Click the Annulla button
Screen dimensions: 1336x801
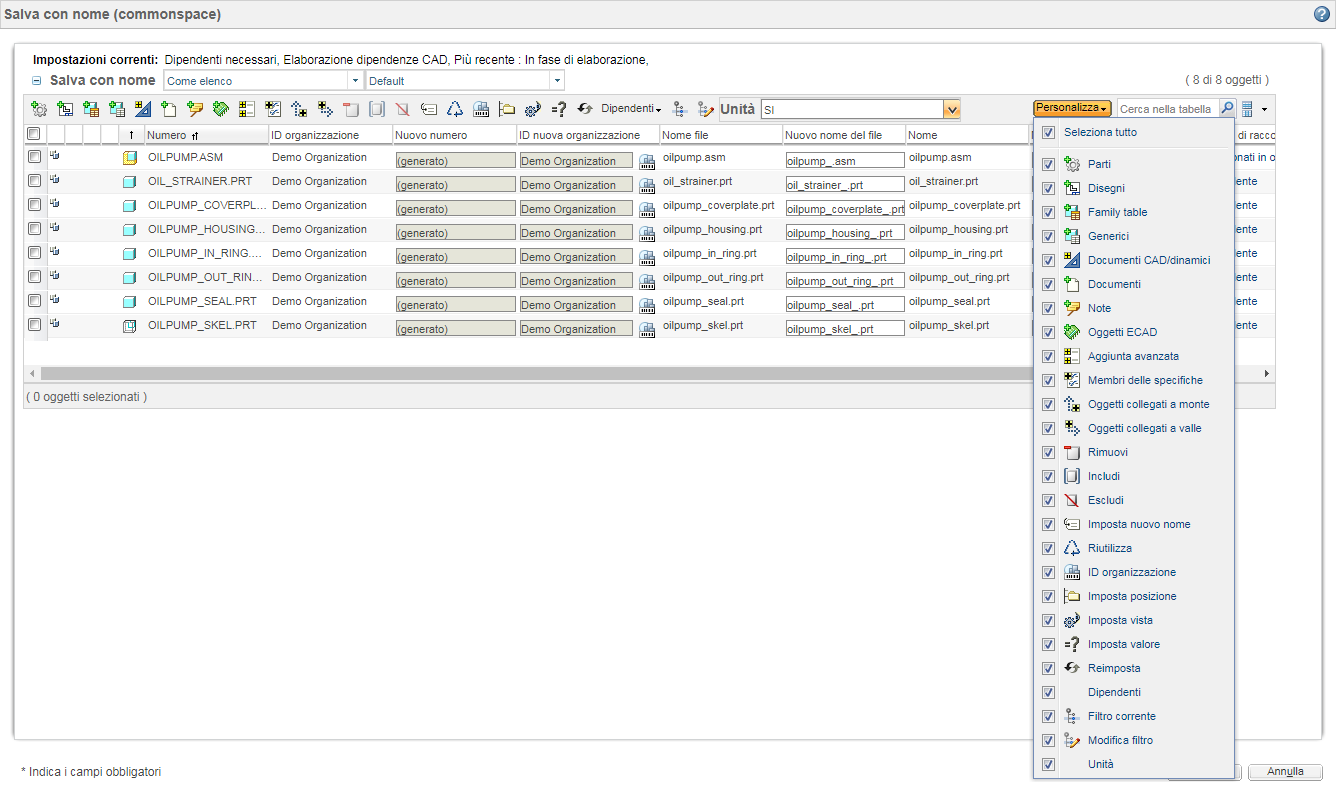coord(1285,772)
